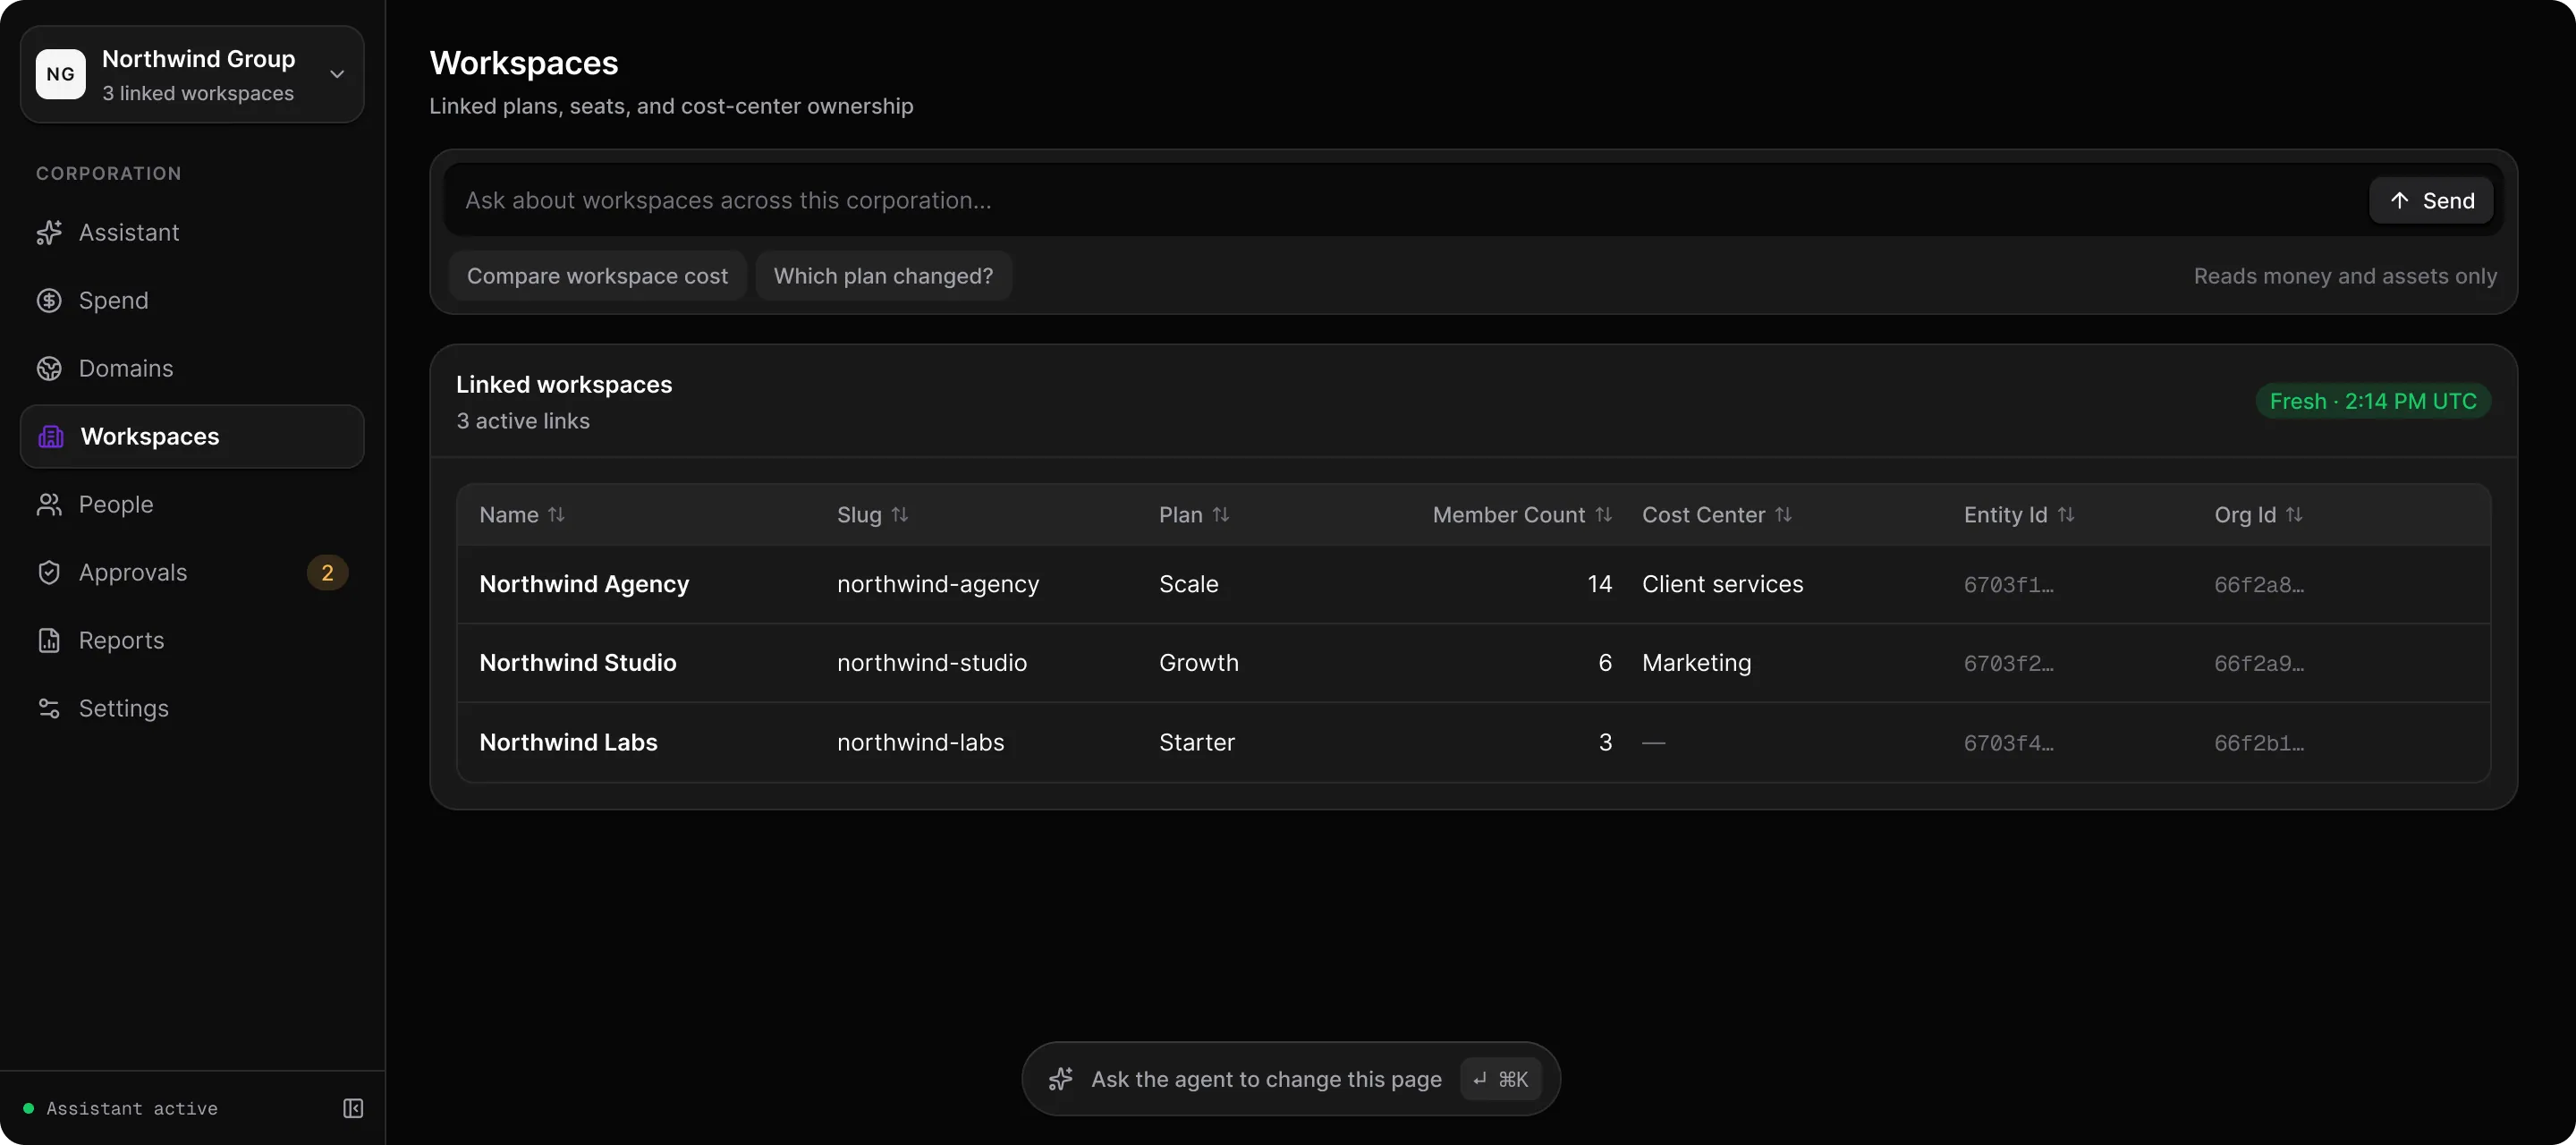Click the Workspaces building icon
Screen dimensions: 2576x1145
pyautogui.click(x=51, y=436)
